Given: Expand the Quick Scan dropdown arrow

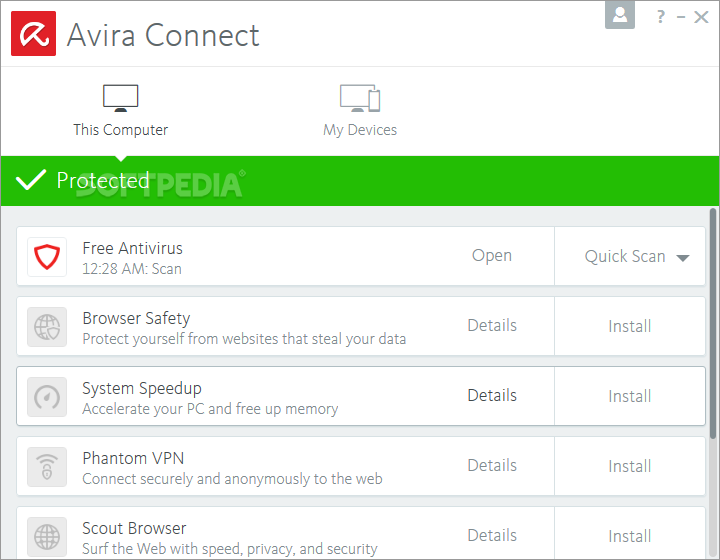Looking at the screenshot, I should click(x=683, y=258).
